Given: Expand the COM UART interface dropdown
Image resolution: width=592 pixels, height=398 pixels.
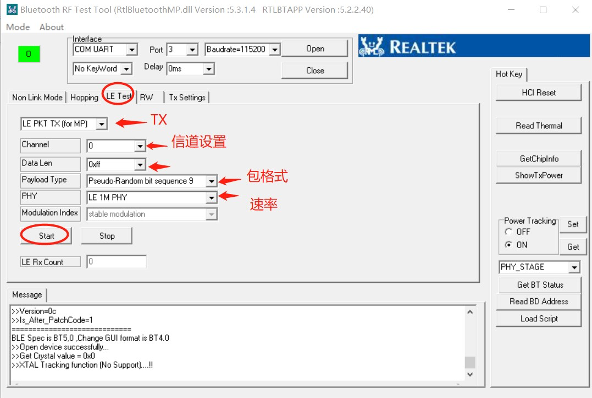Looking at the screenshot, I should tap(131, 49).
